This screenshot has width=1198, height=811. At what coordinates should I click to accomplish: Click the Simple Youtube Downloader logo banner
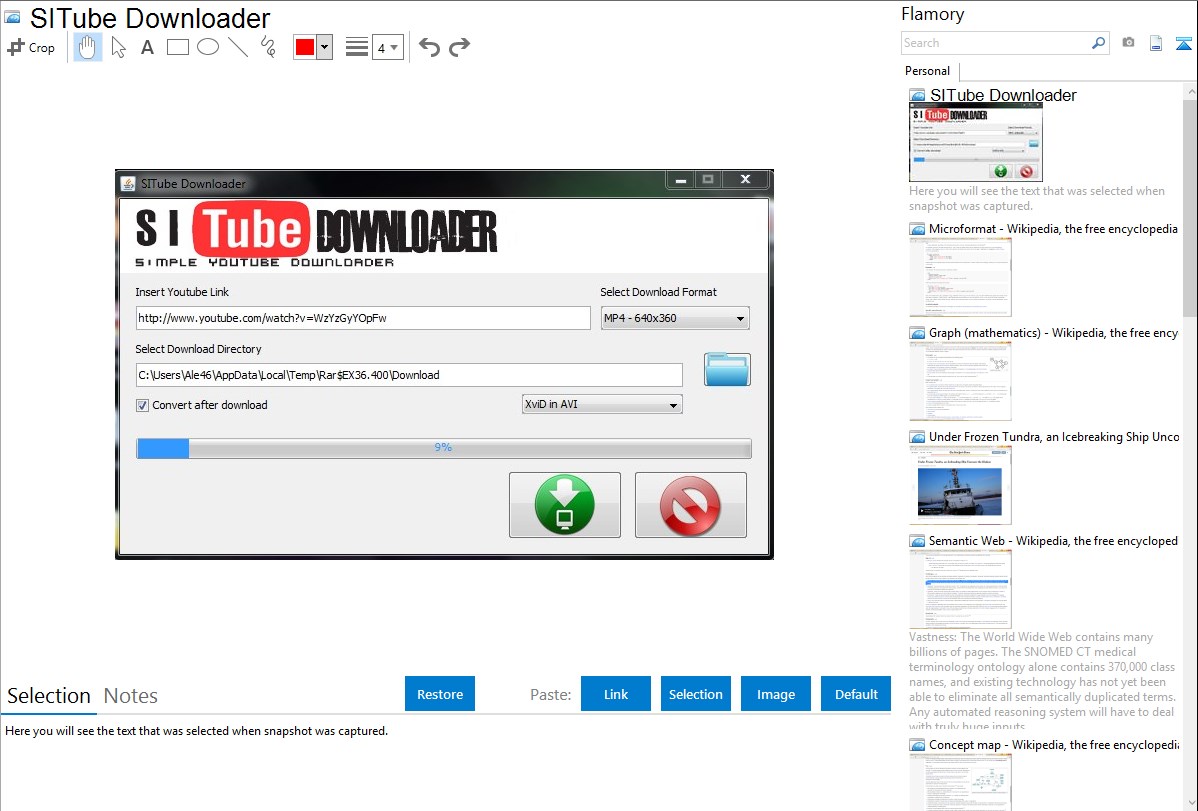coord(316,234)
